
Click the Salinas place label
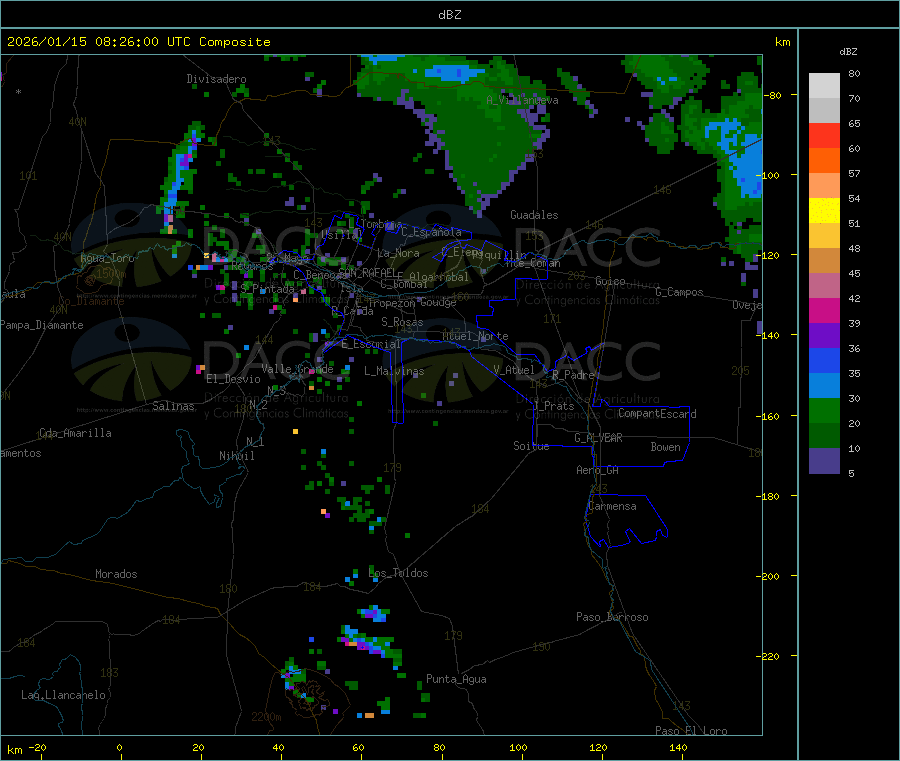pyautogui.click(x=173, y=406)
